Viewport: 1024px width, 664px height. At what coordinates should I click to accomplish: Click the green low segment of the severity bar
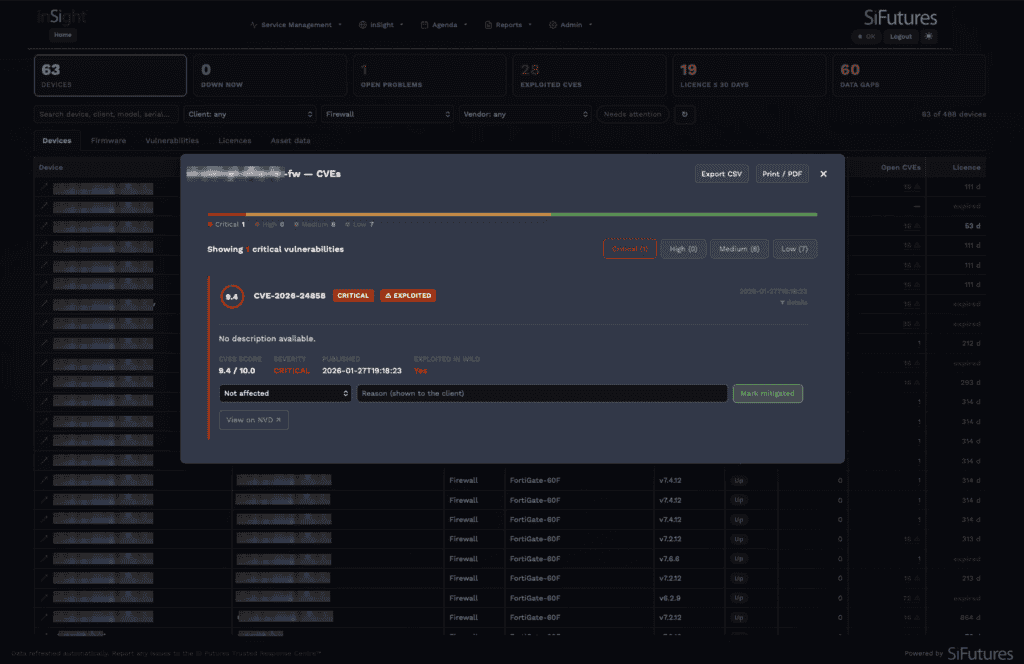point(684,214)
